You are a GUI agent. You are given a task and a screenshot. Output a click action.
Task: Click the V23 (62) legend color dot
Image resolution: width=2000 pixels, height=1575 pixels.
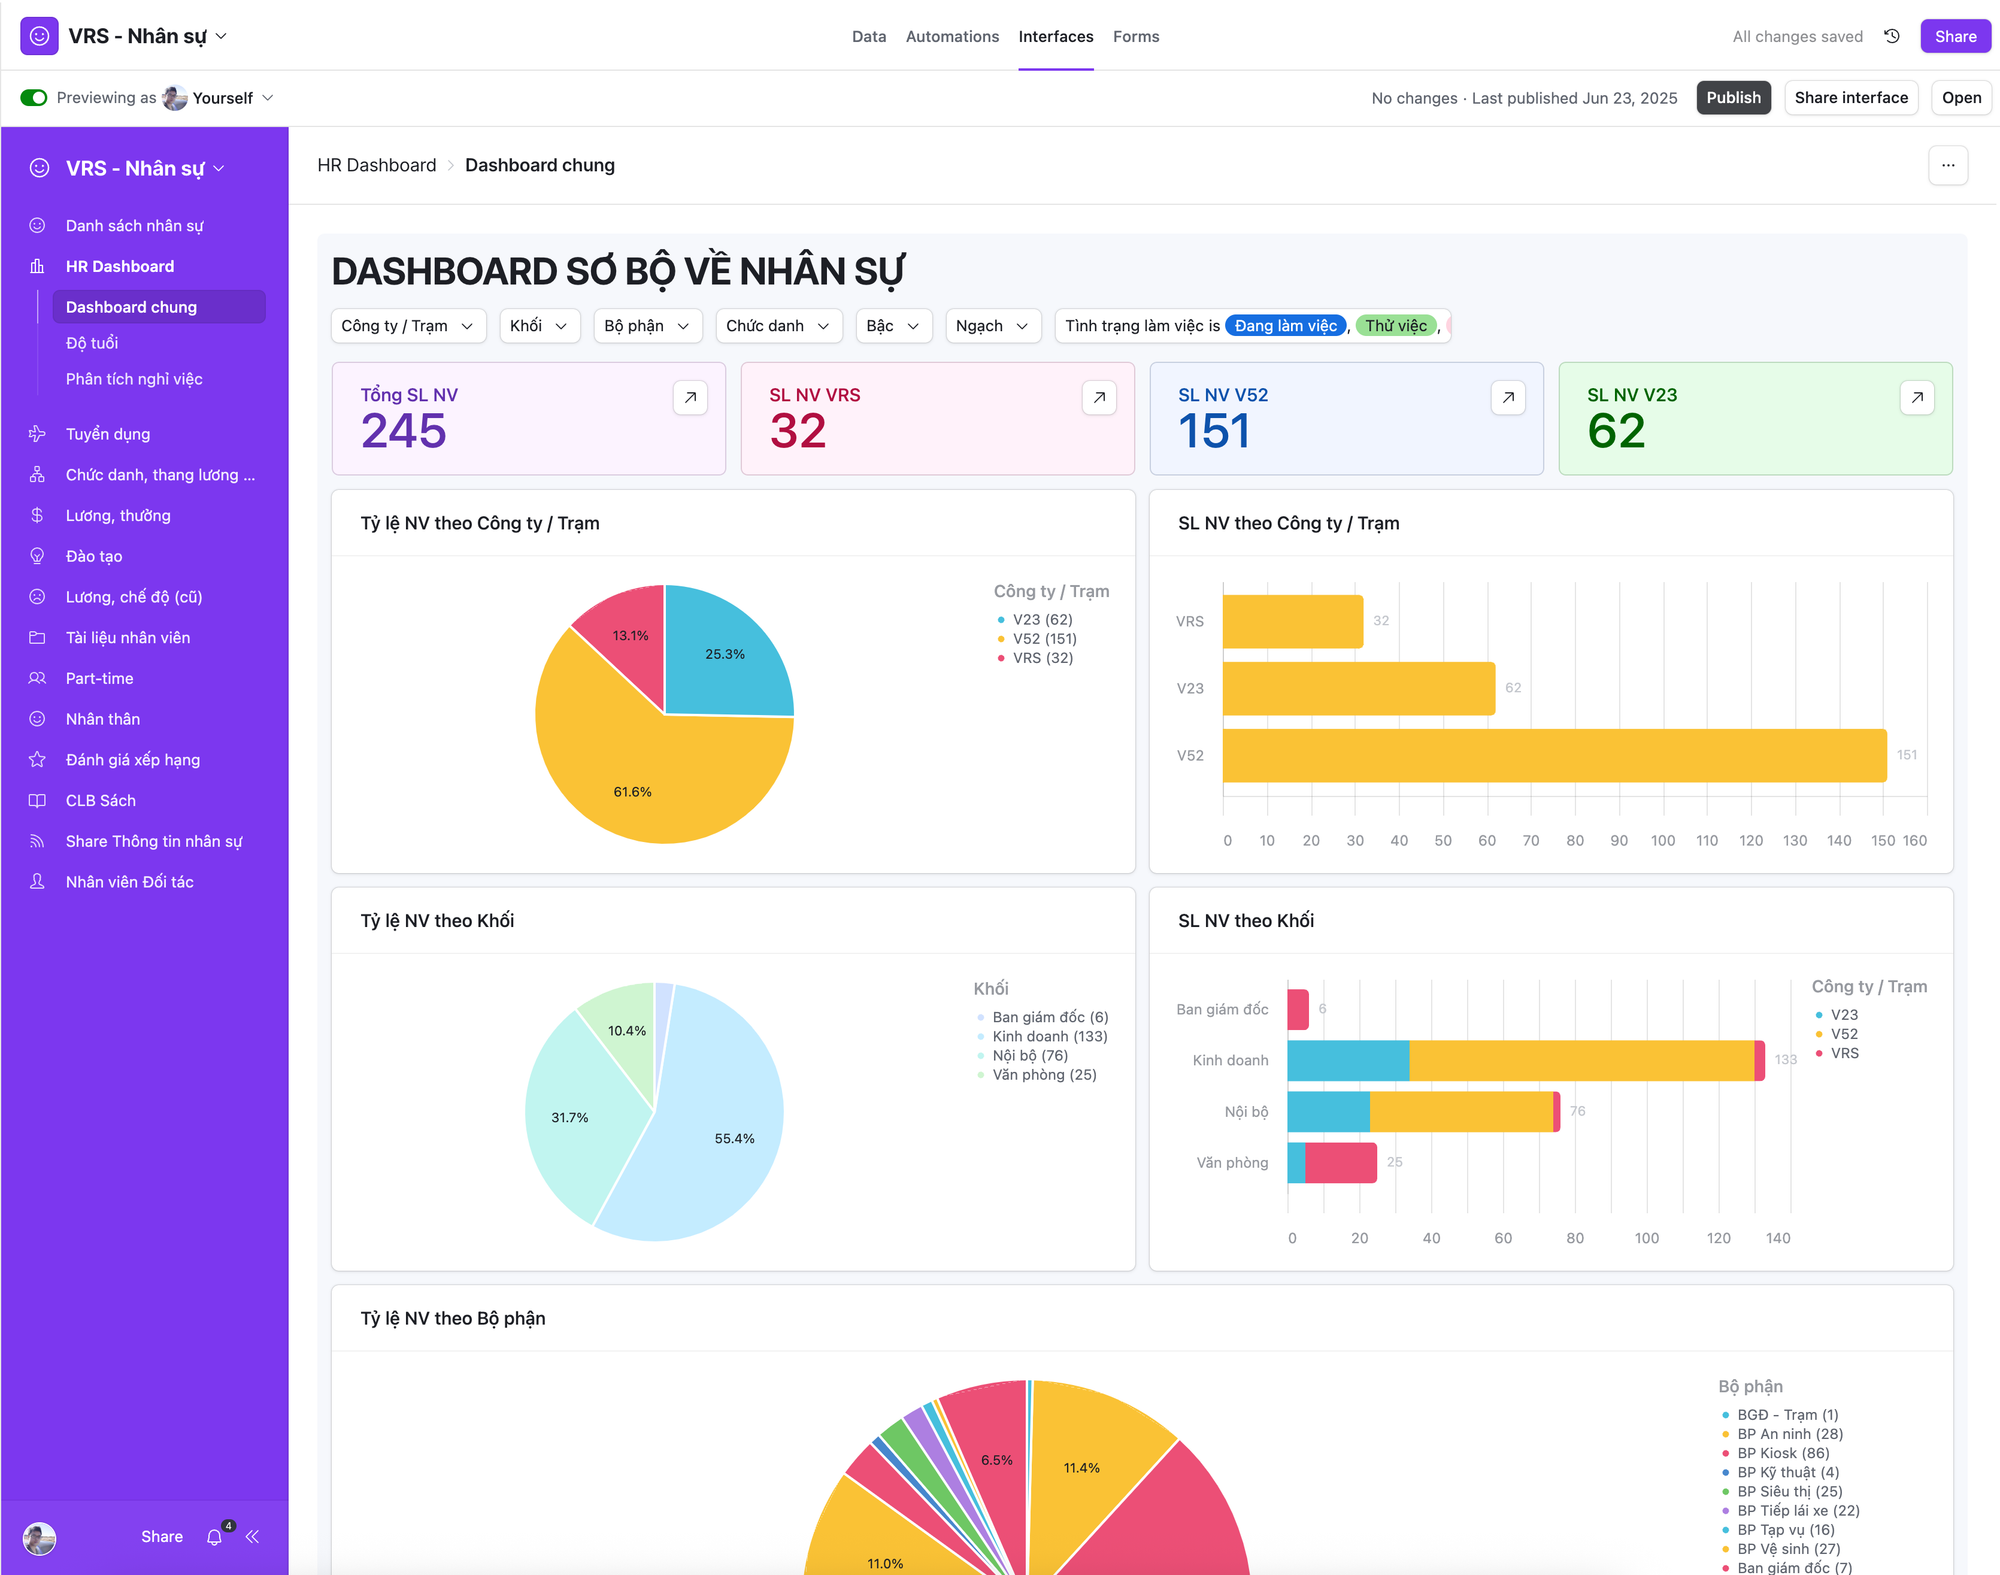pyautogui.click(x=1001, y=620)
